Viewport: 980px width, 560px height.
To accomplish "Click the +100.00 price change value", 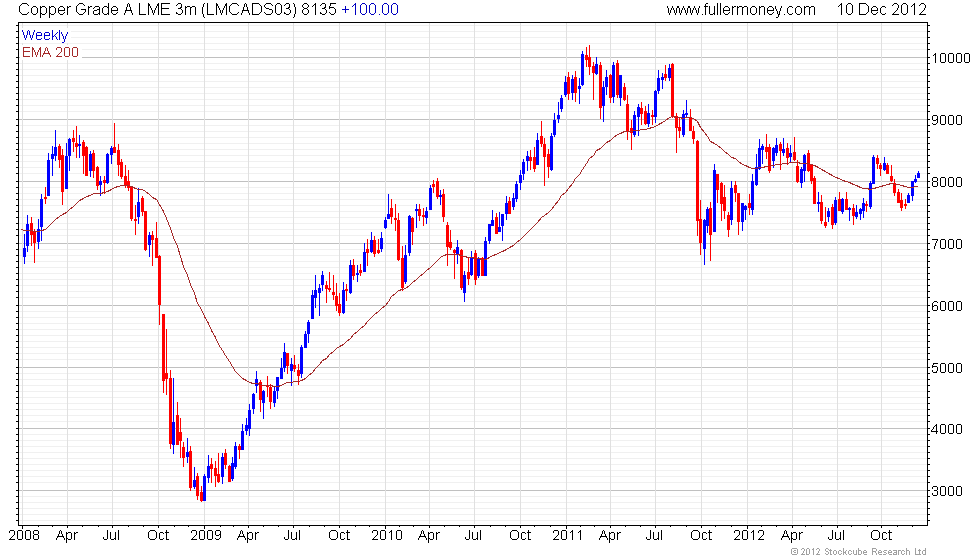I will pyautogui.click(x=370, y=9).
